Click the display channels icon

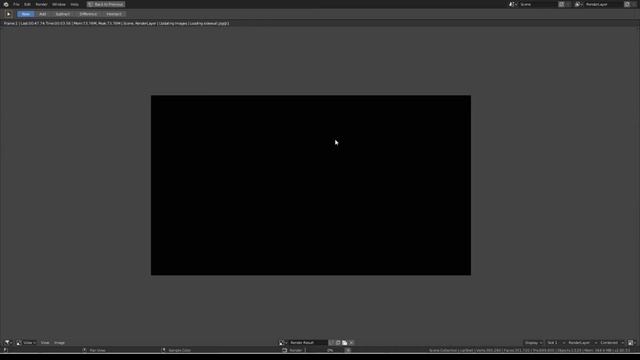click(x=631, y=343)
